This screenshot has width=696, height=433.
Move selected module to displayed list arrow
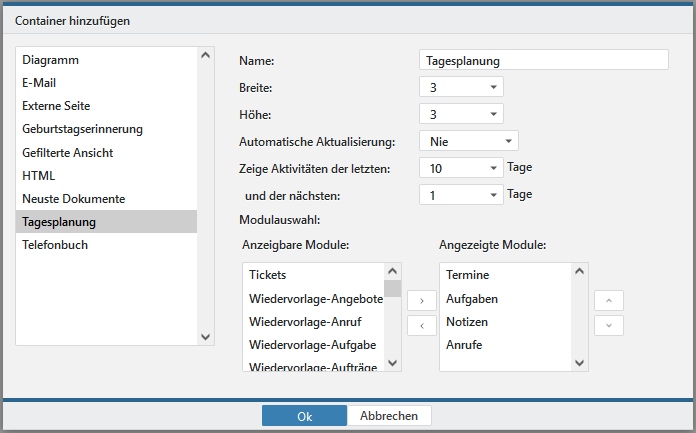(x=421, y=300)
